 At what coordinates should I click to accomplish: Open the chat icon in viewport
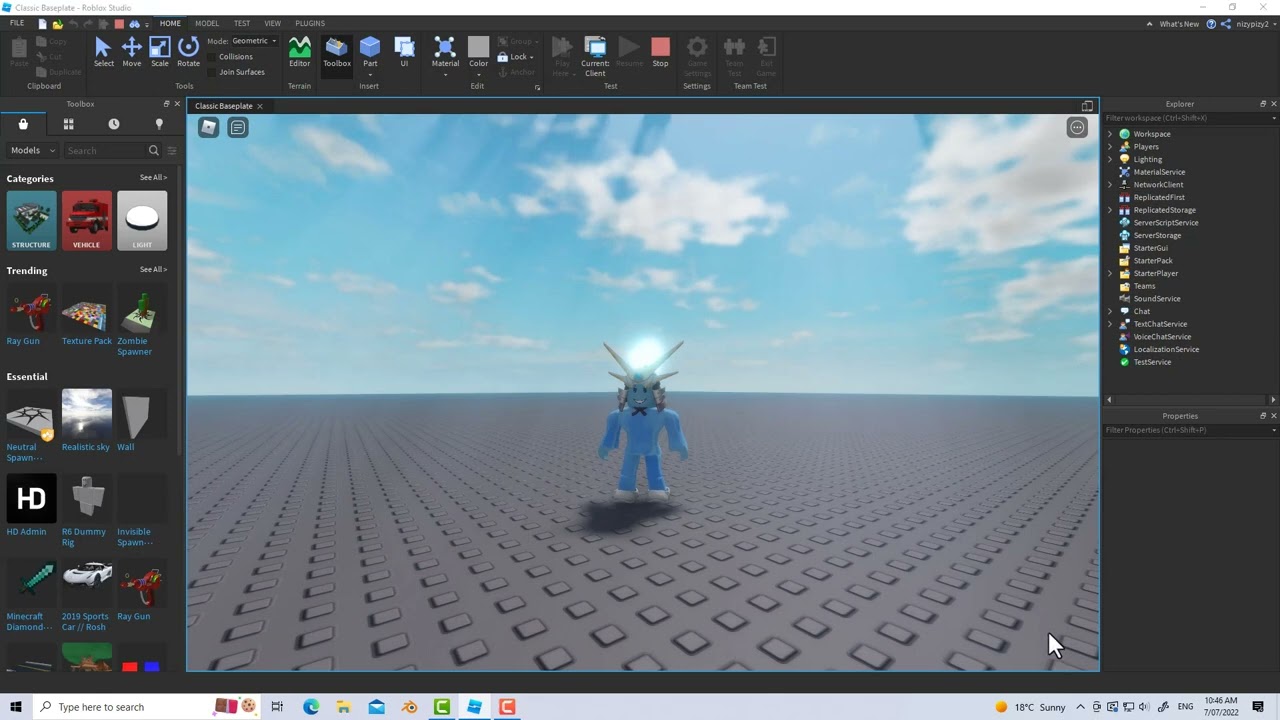point(238,127)
